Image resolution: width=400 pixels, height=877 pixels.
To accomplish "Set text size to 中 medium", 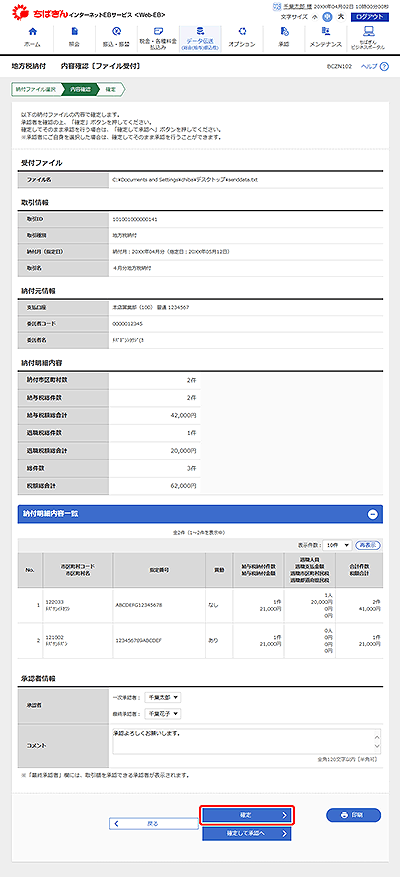I will coord(327,17).
